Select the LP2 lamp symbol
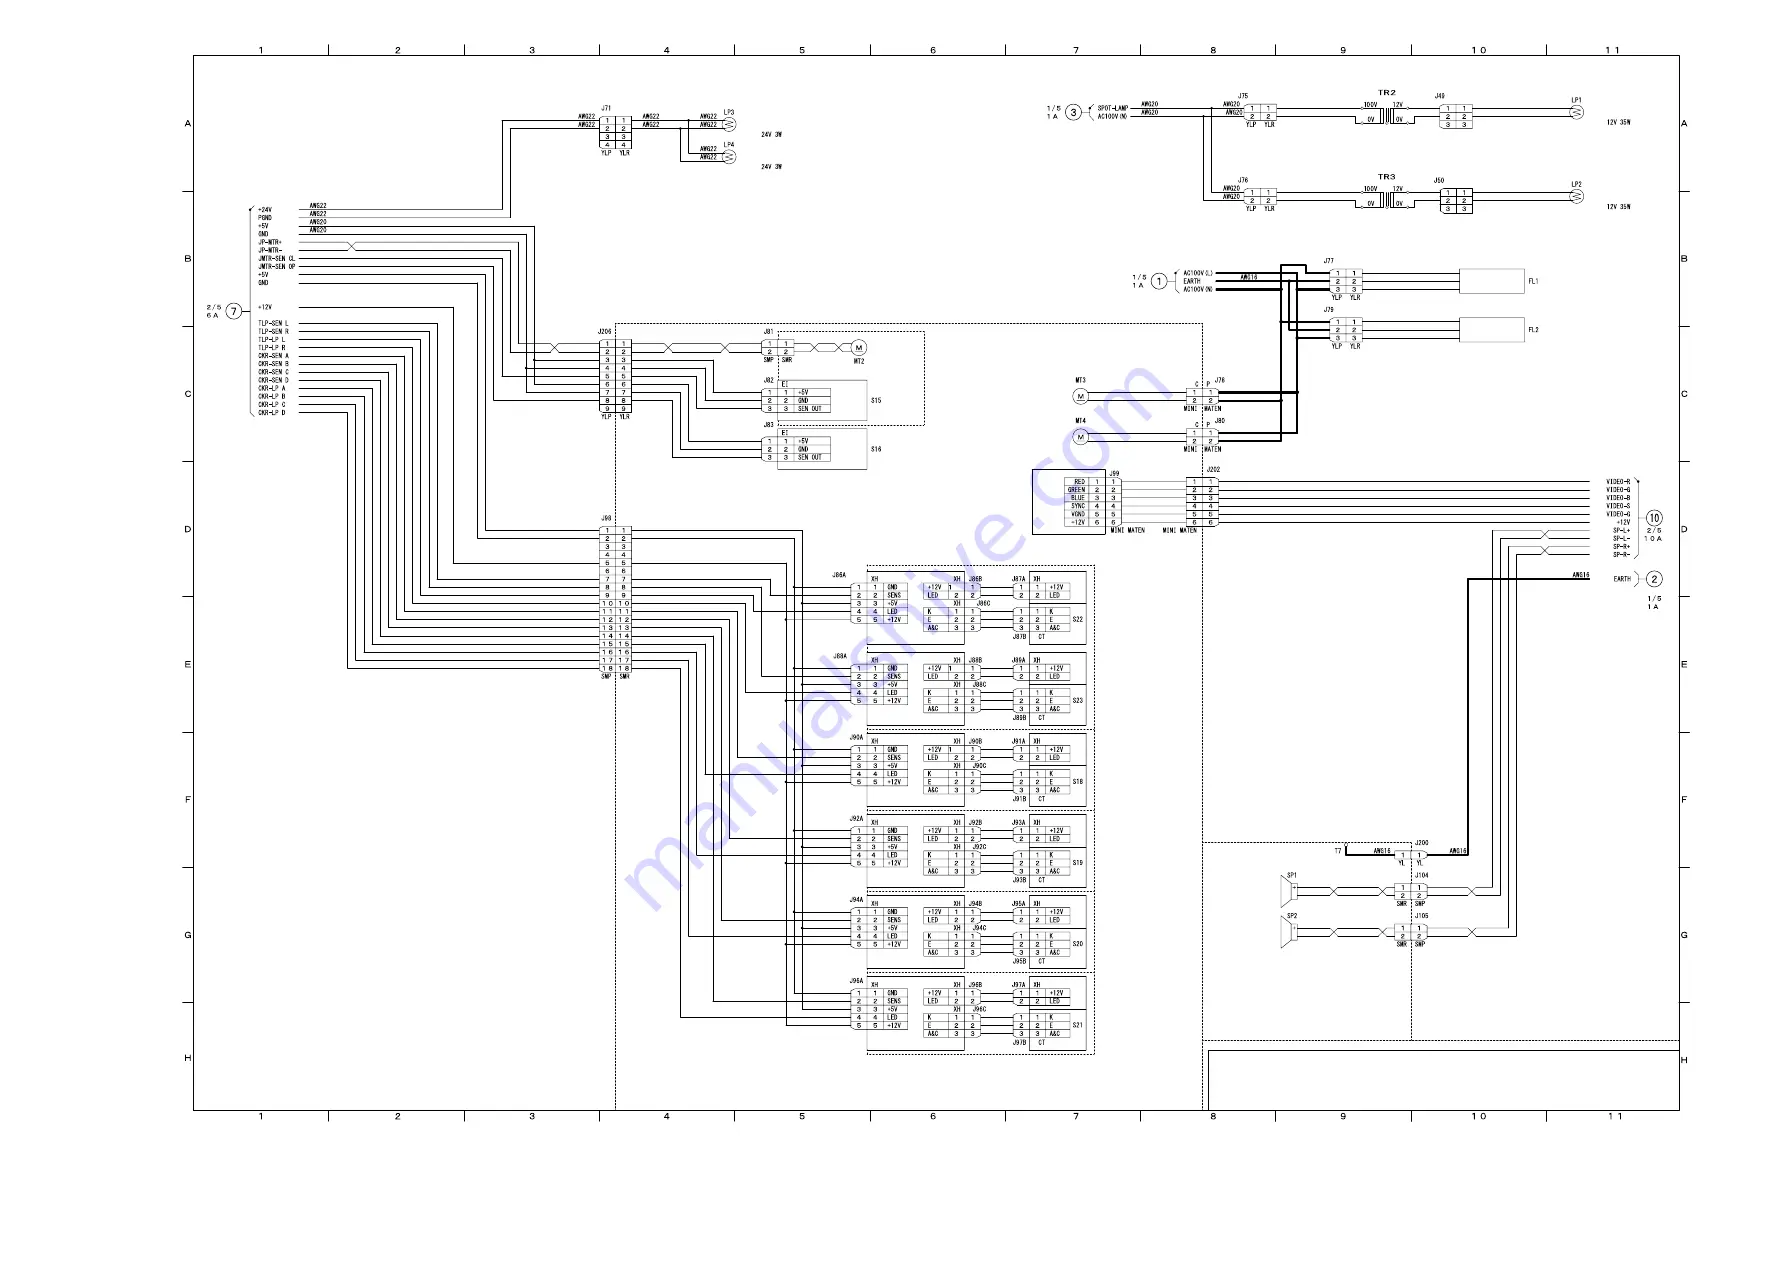 click(x=1577, y=197)
